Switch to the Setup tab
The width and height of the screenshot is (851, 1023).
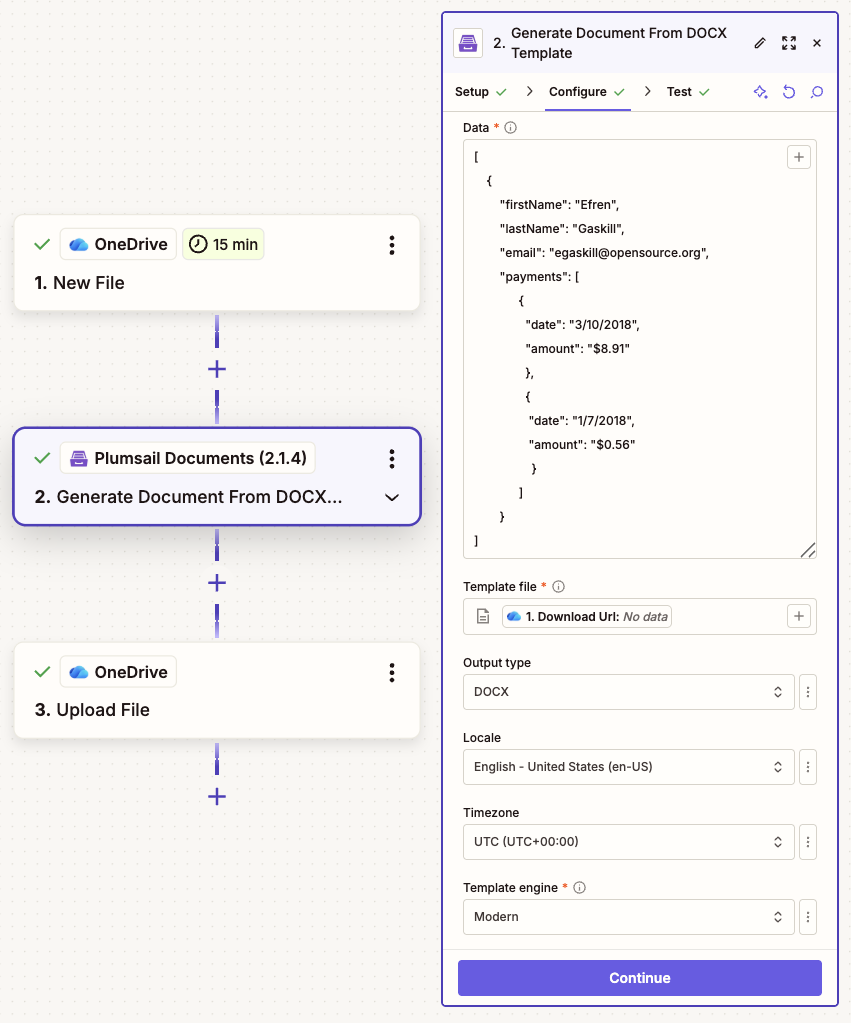click(480, 92)
